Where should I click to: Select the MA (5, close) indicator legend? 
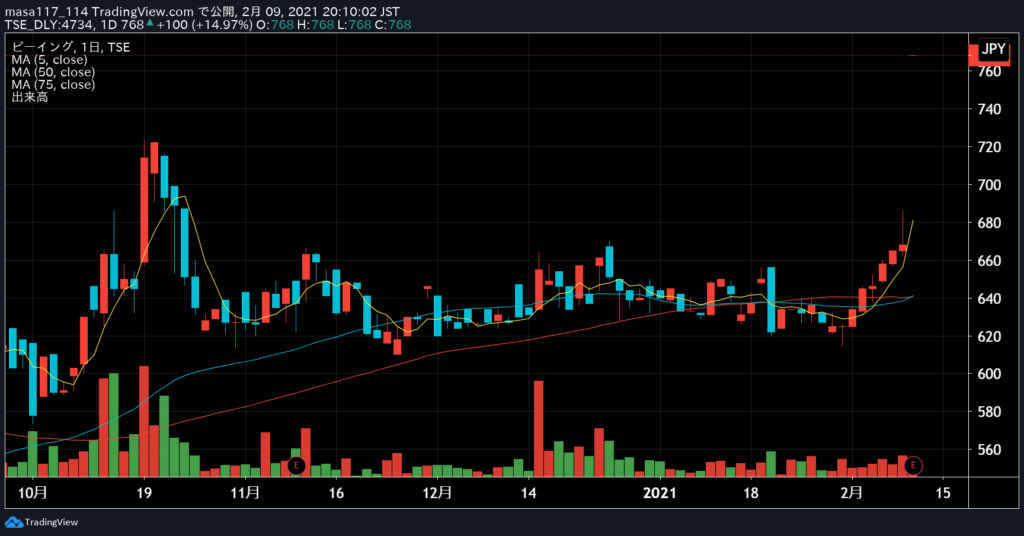point(49,59)
